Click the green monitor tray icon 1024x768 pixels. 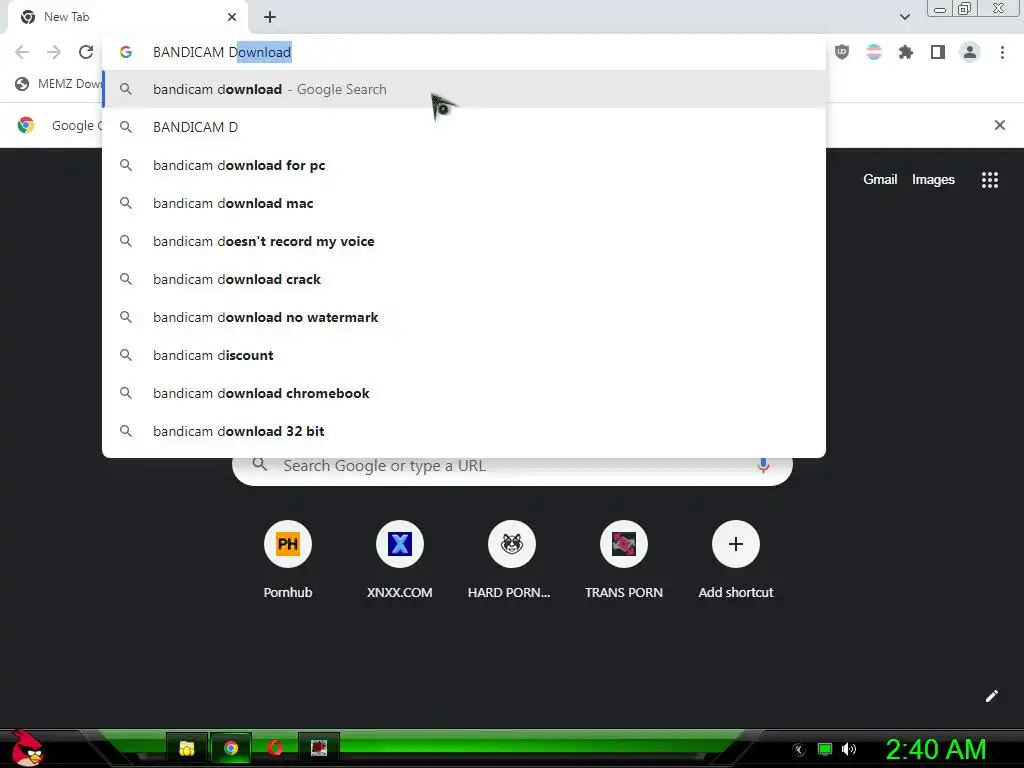[825, 749]
